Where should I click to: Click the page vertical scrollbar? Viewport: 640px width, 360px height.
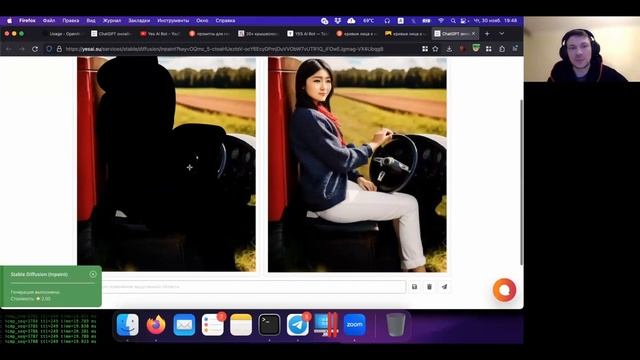521,182
